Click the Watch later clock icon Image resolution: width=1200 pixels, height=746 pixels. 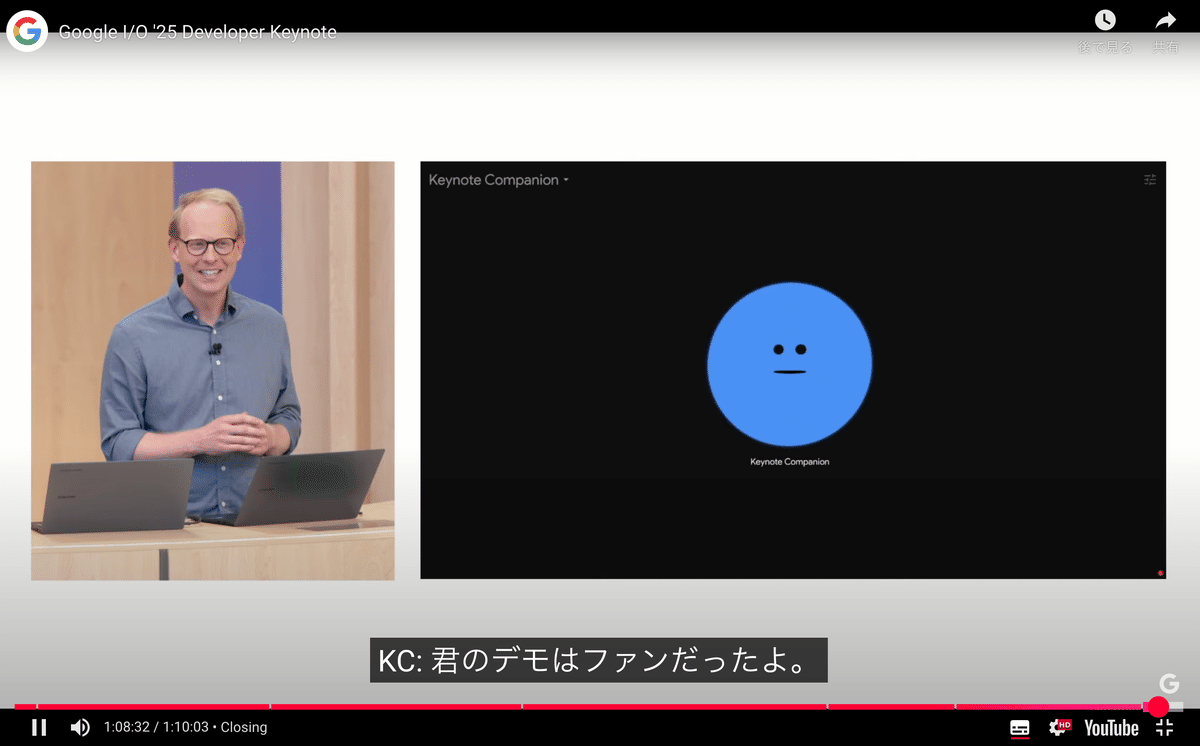pyautogui.click(x=1105, y=20)
